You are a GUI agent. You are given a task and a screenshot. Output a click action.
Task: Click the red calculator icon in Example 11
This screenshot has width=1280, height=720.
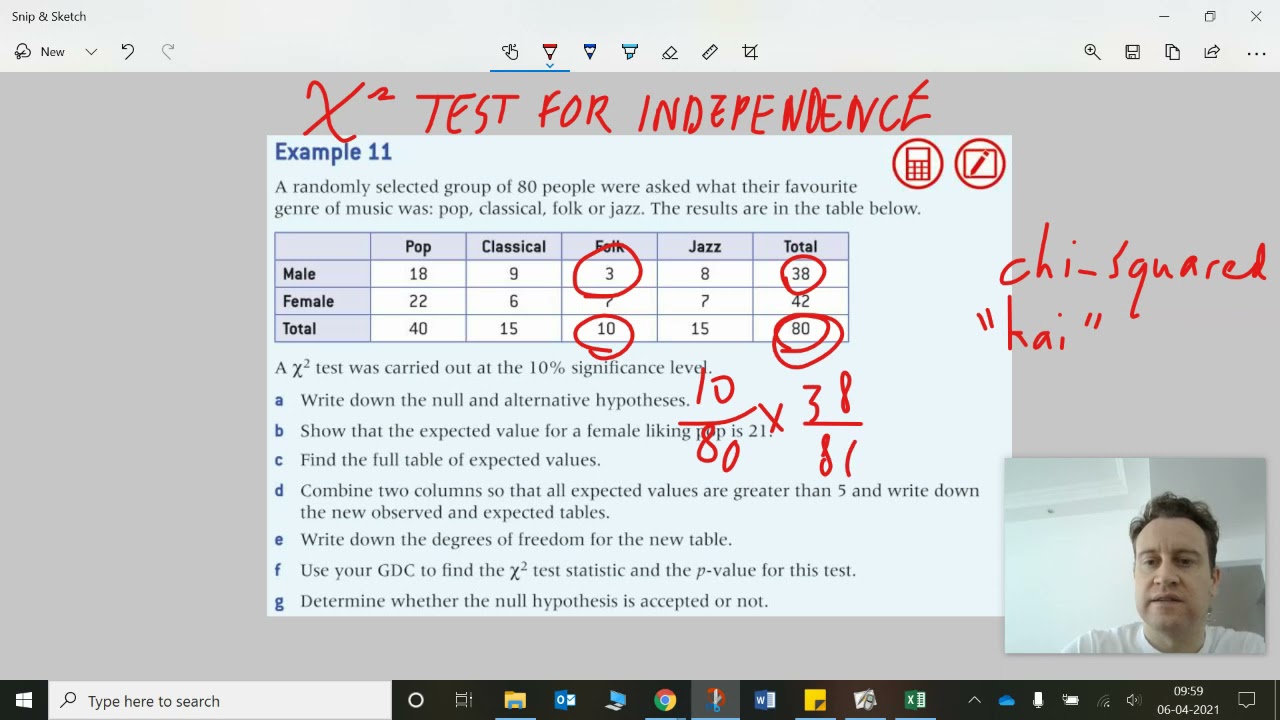click(917, 164)
